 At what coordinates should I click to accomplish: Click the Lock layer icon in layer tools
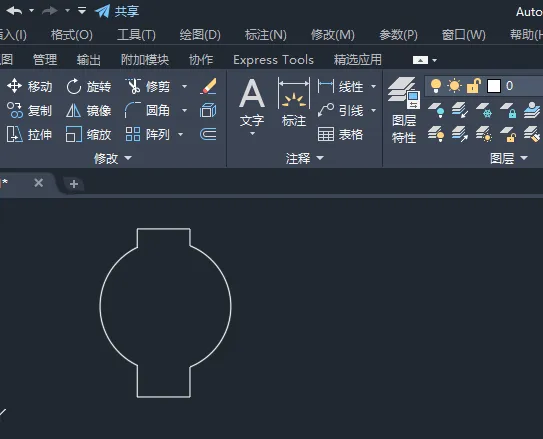coord(508,110)
